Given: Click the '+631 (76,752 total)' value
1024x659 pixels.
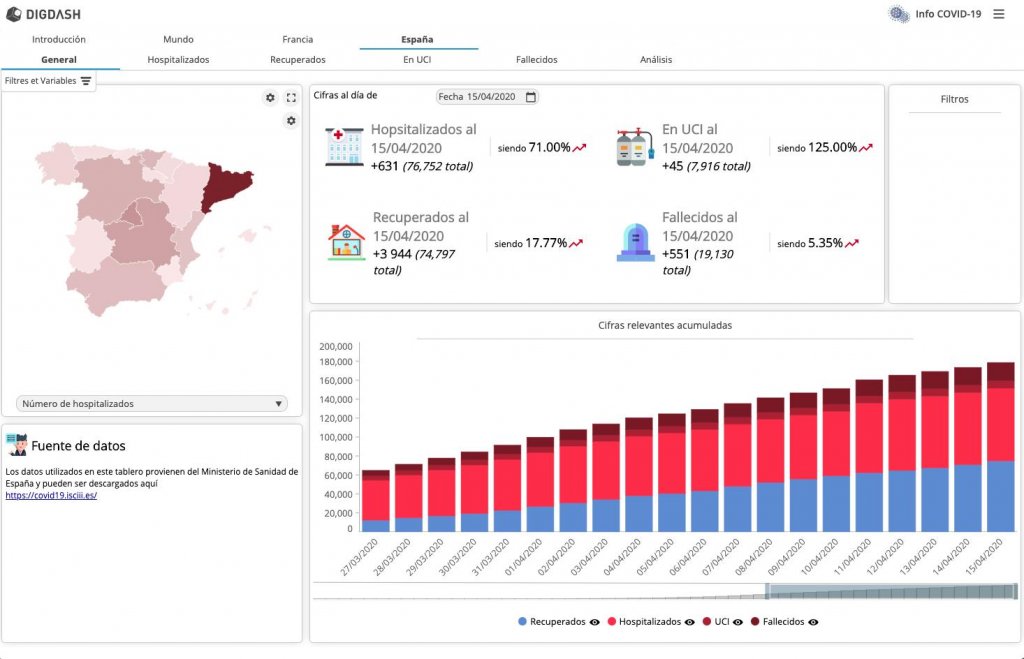Looking at the screenshot, I should coord(422,166).
